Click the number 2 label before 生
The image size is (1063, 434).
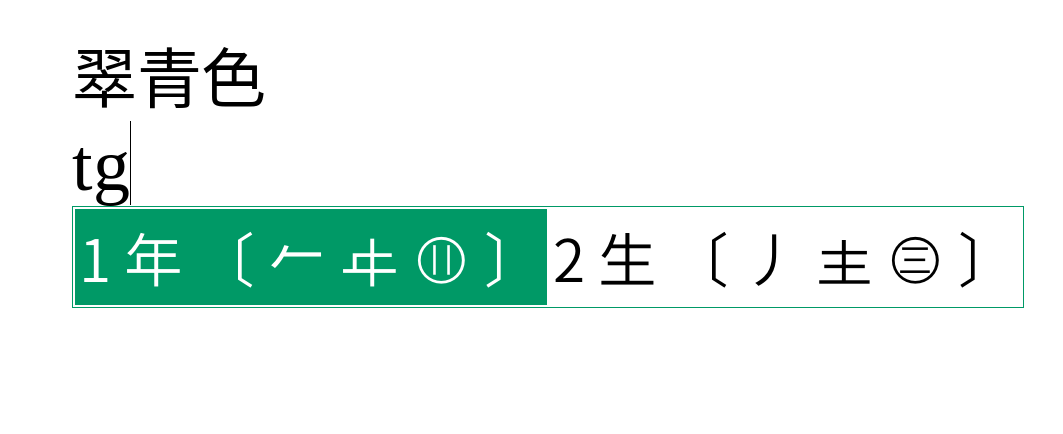point(568,260)
